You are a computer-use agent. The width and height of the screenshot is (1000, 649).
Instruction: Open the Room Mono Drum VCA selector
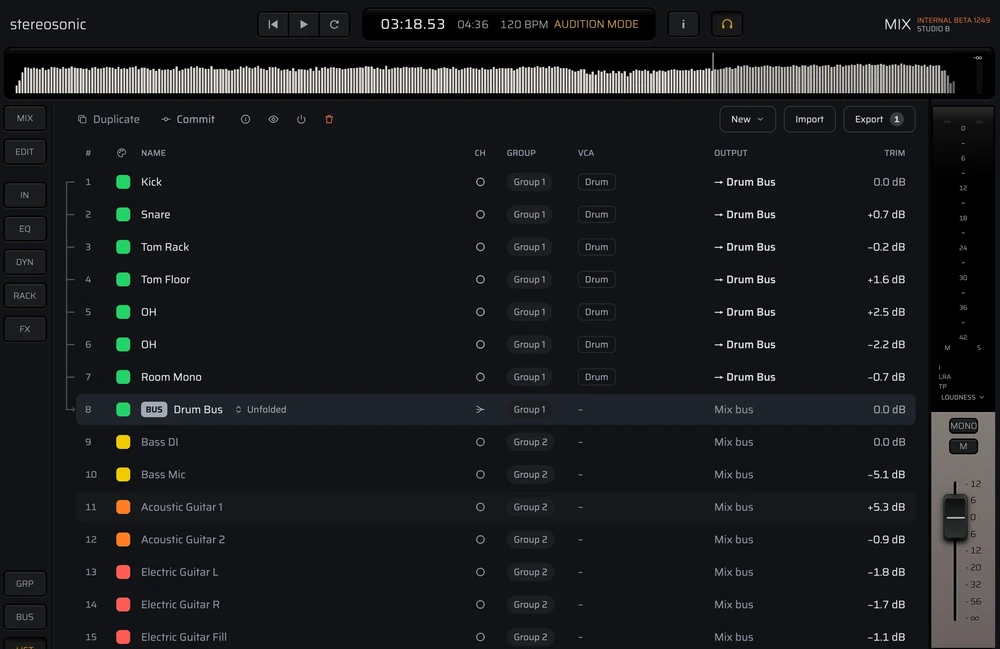pyautogui.click(x=596, y=377)
